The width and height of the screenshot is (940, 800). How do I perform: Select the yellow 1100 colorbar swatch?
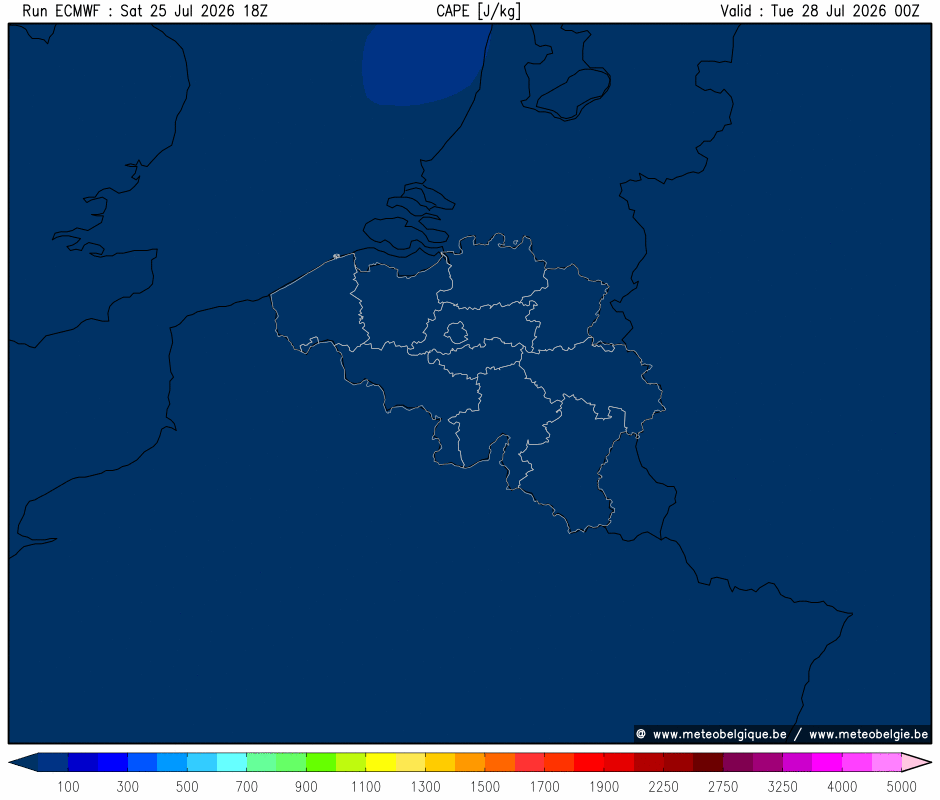tap(381, 762)
